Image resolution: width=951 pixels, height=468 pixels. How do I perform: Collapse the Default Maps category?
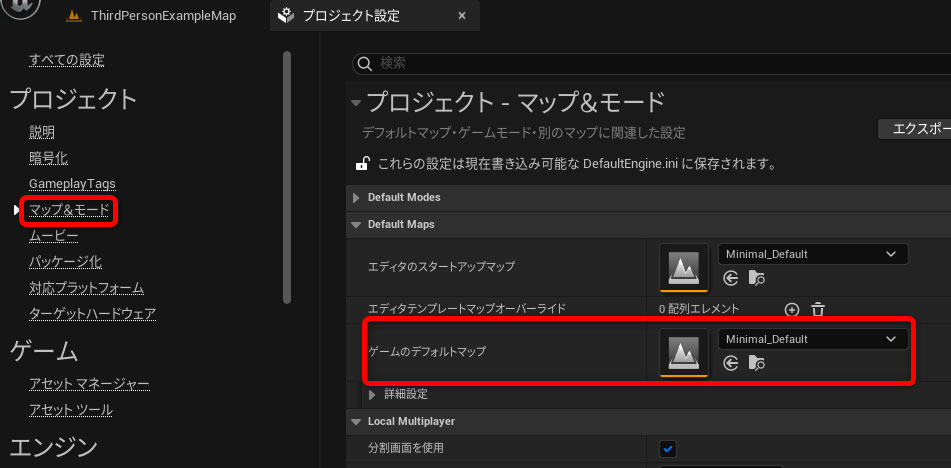point(356,224)
